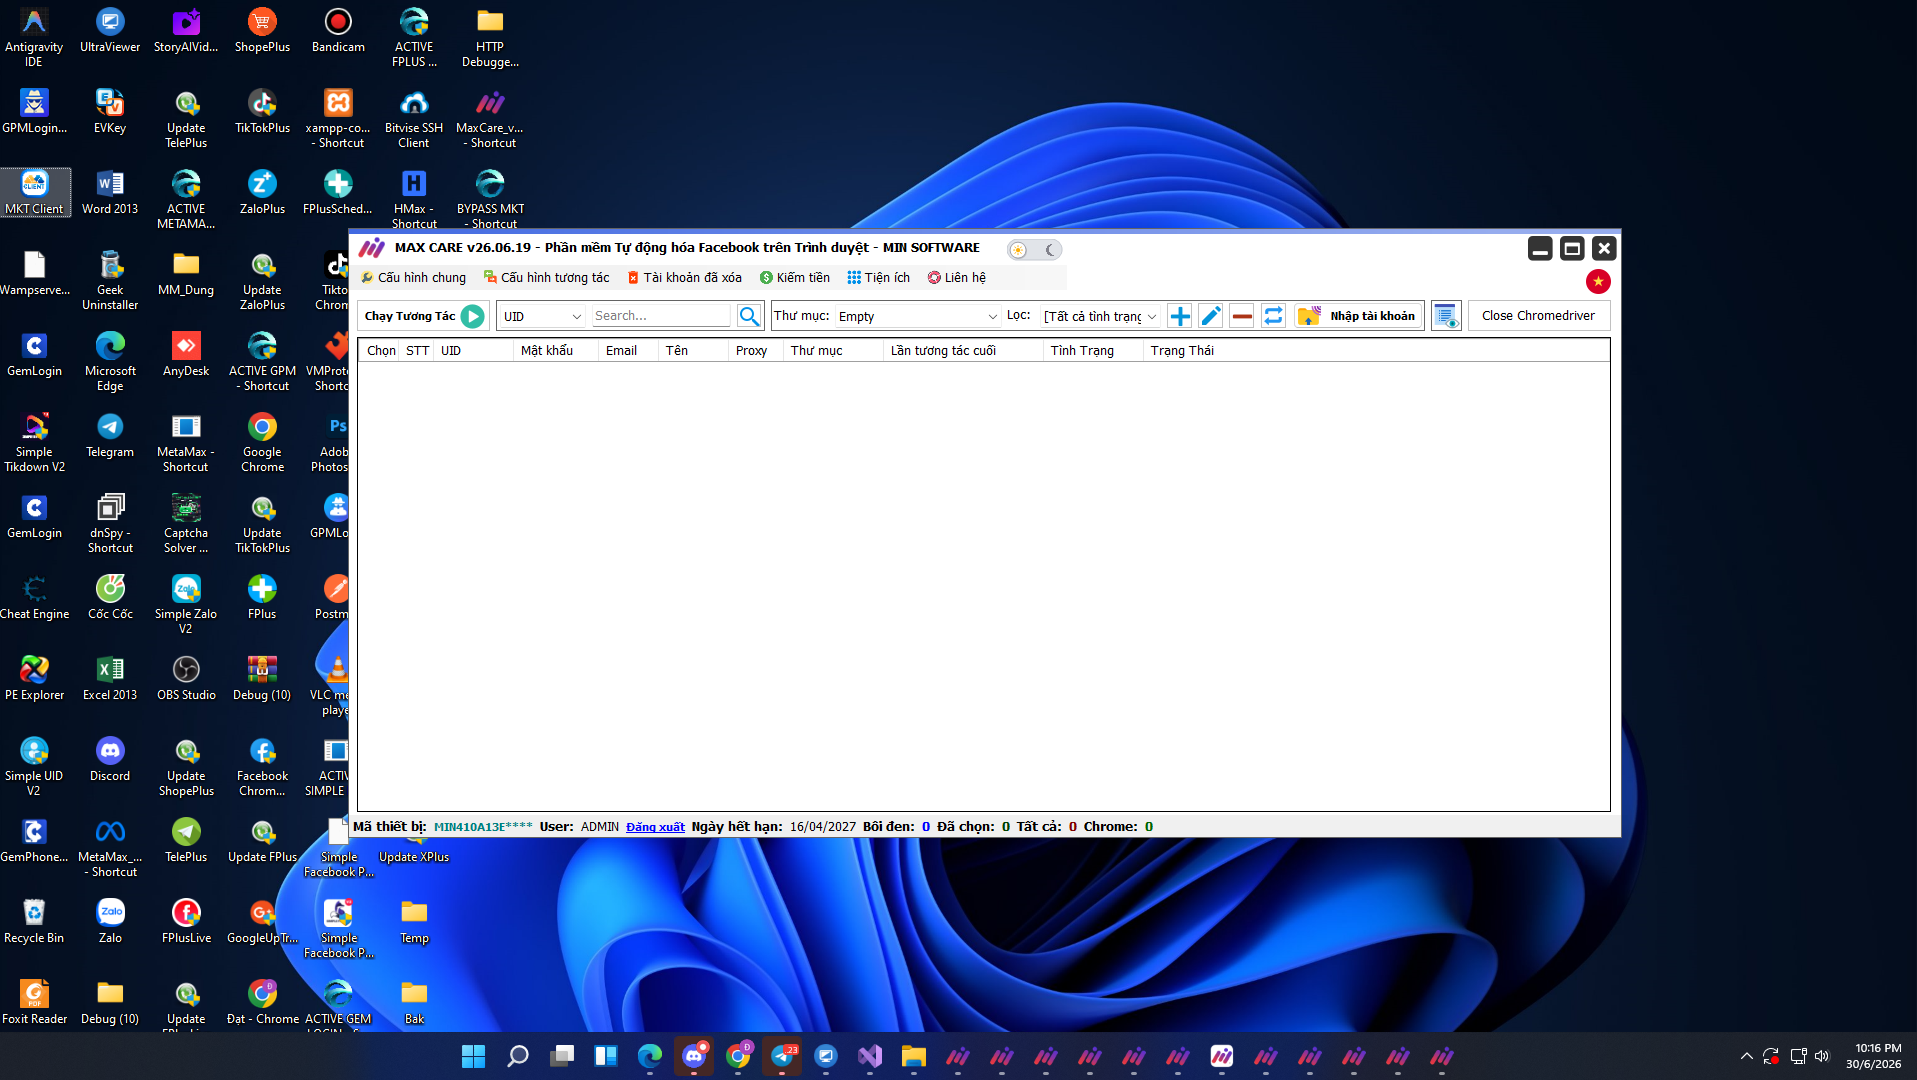The height and width of the screenshot is (1080, 1917).
Task: Click the Chạy Tương Tác run button
Action: click(424, 316)
